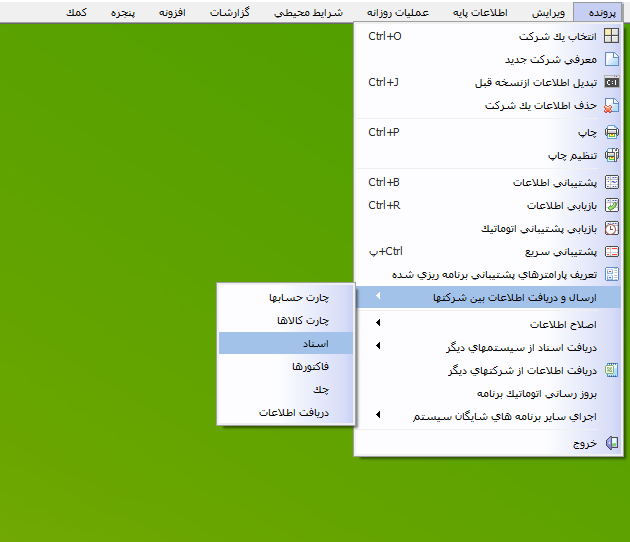
Task: Open the گزارشات menu
Action: click(231, 12)
